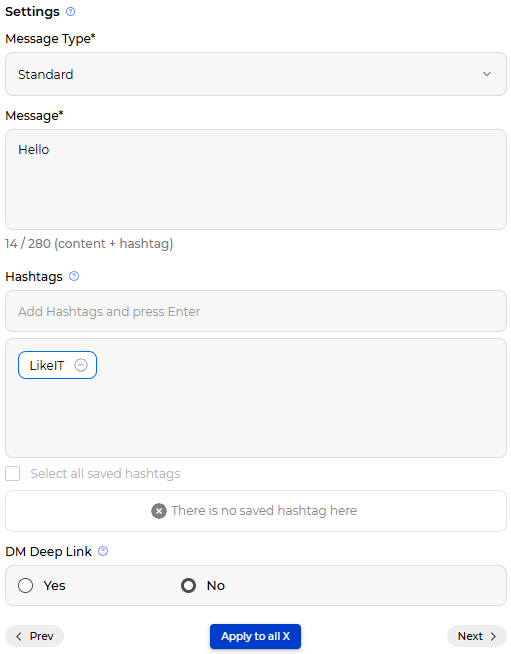Viewport: 511px width, 654px height.
Task: Click the dropdown arrow beside Standard
Action: point(487,74)
